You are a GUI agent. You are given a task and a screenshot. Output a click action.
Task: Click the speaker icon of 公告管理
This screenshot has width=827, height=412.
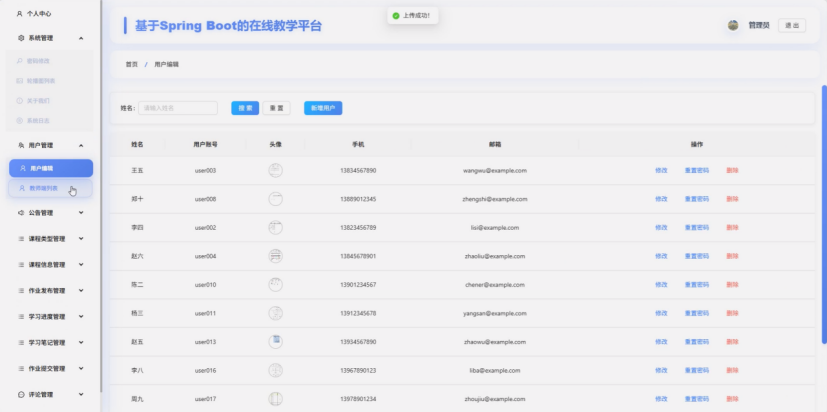[x=21, y=213]
